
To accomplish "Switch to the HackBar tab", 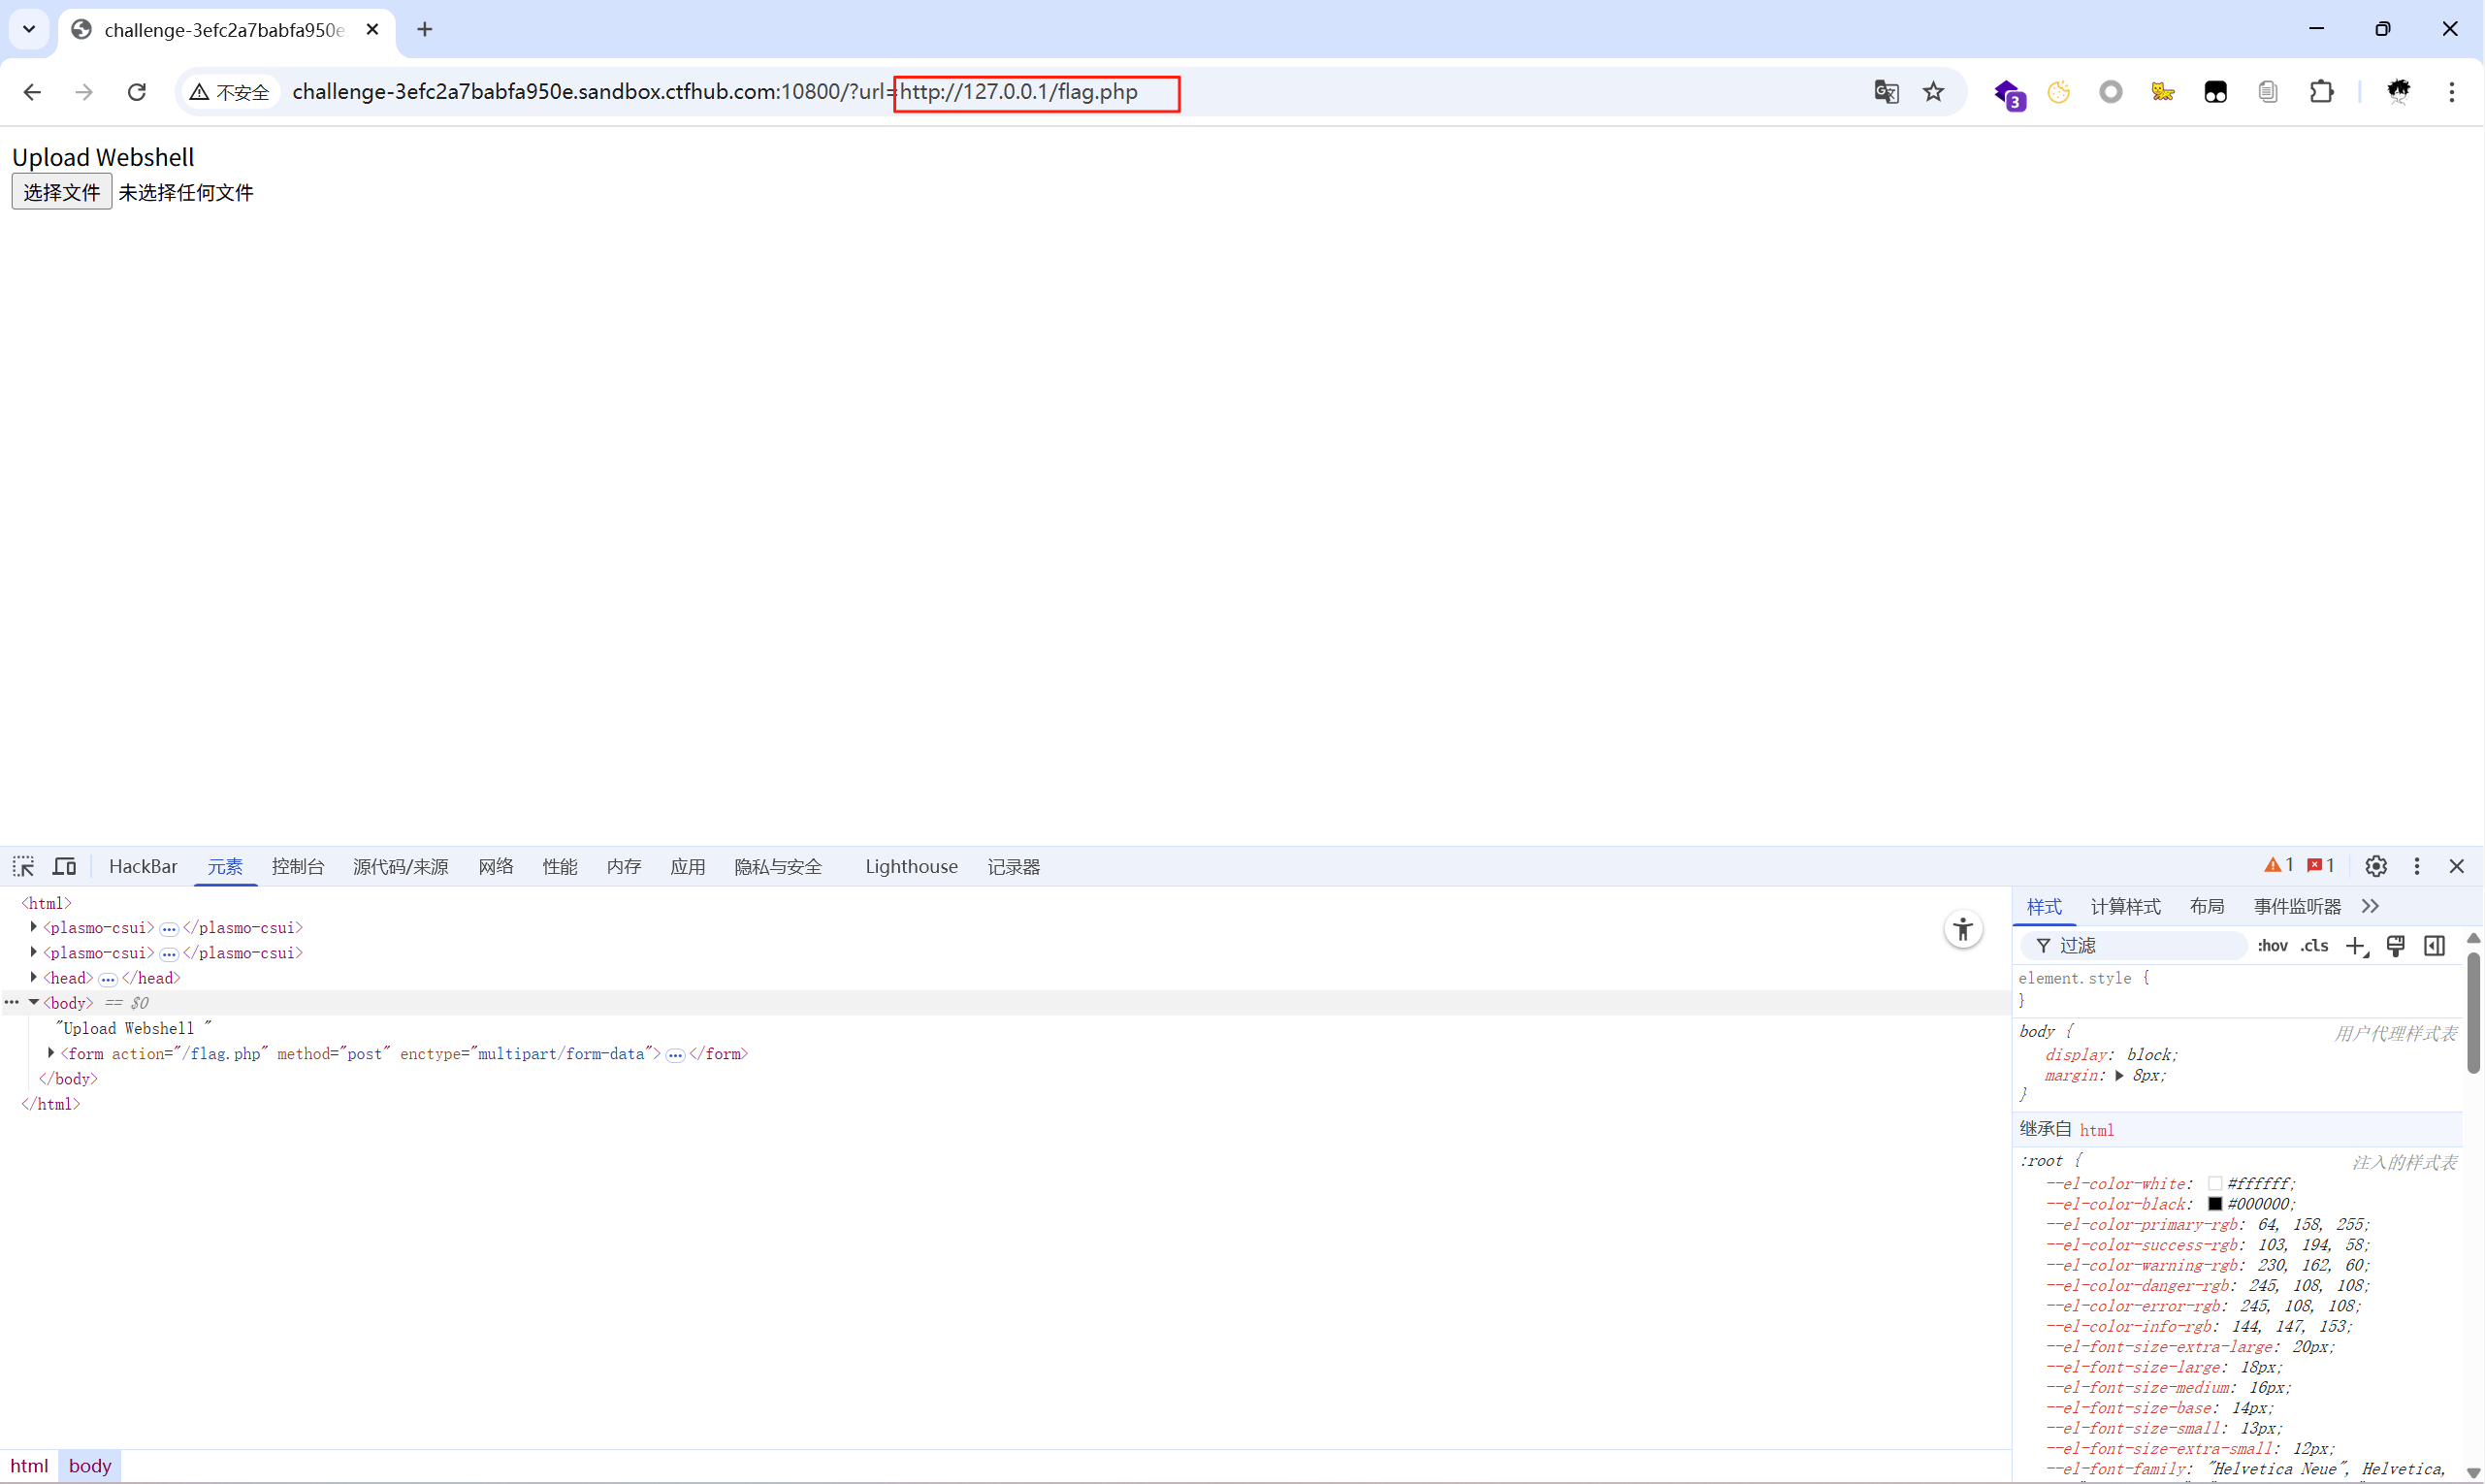I will [x=143, y=866].
